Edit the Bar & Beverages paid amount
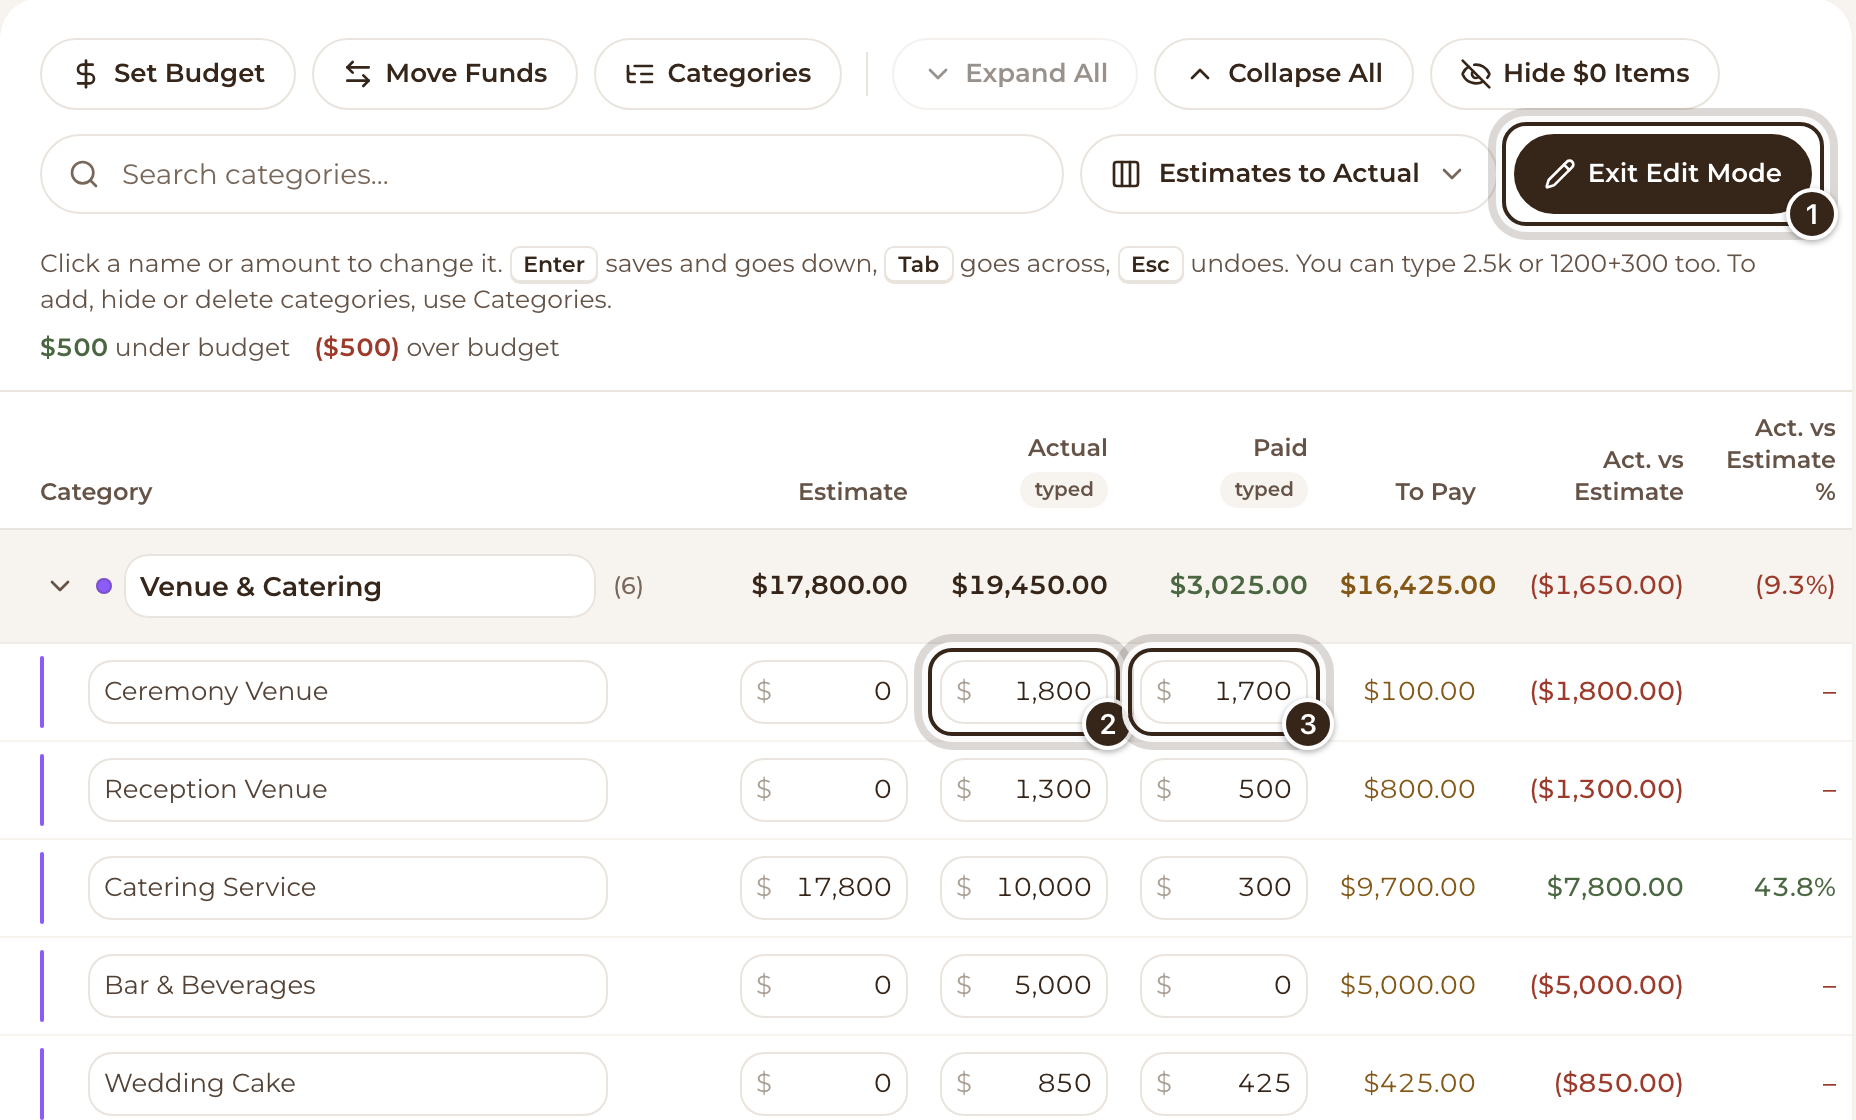This screenshot has width=1856, height=1120. (x=1224, y=986)
